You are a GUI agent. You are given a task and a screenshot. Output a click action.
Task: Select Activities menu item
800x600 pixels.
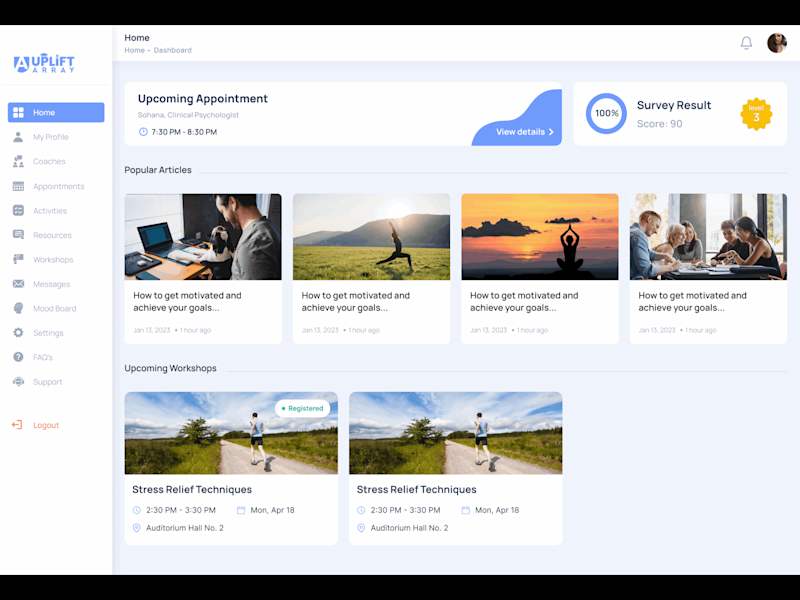point(50,211)
